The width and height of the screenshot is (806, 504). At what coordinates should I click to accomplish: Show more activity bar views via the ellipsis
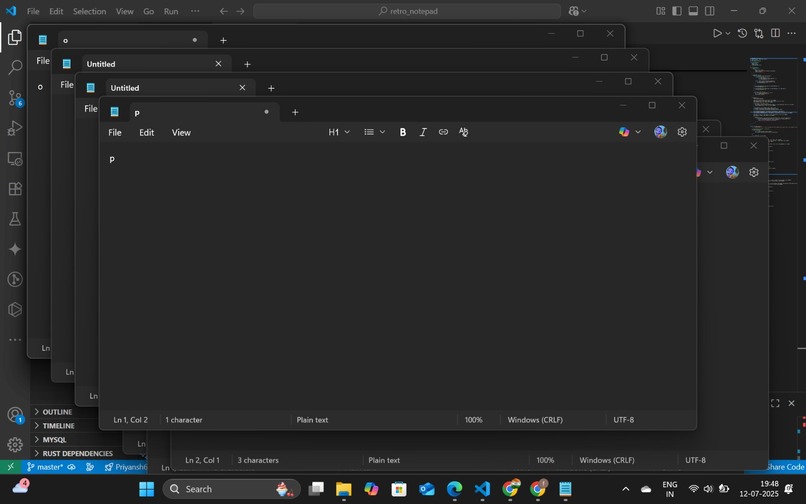click(x=15, y=339)
